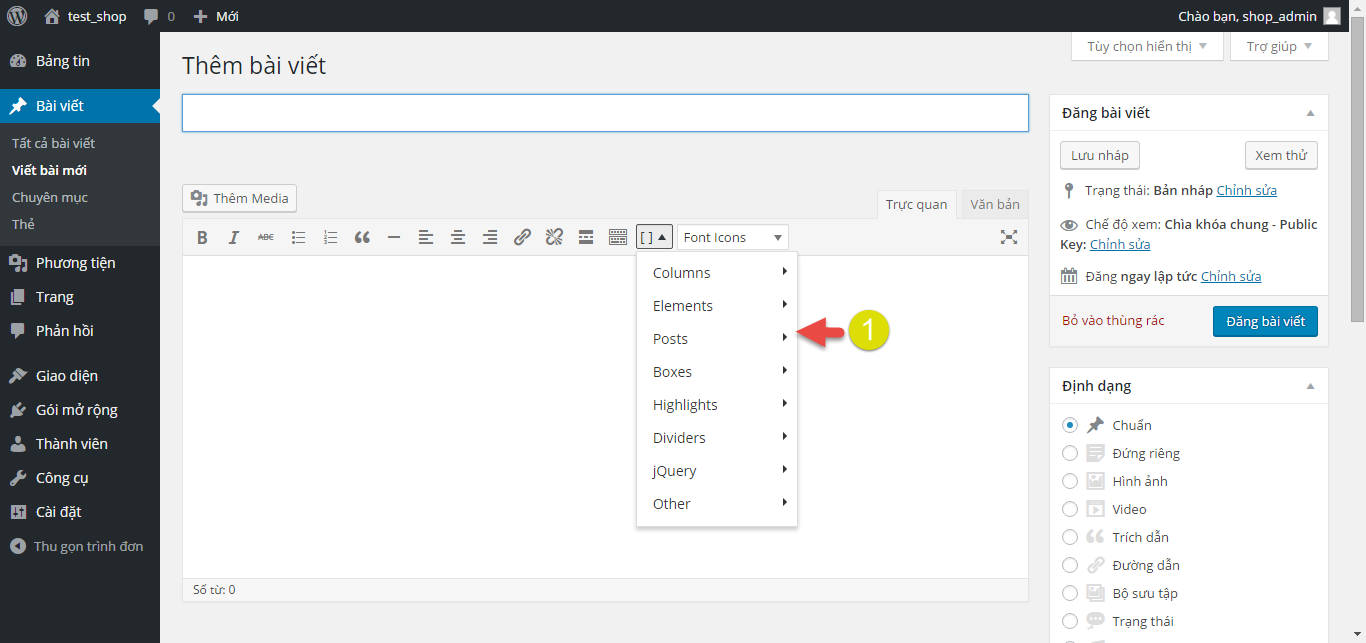Click the Lưu nháp save draft button

(1100, 155)
